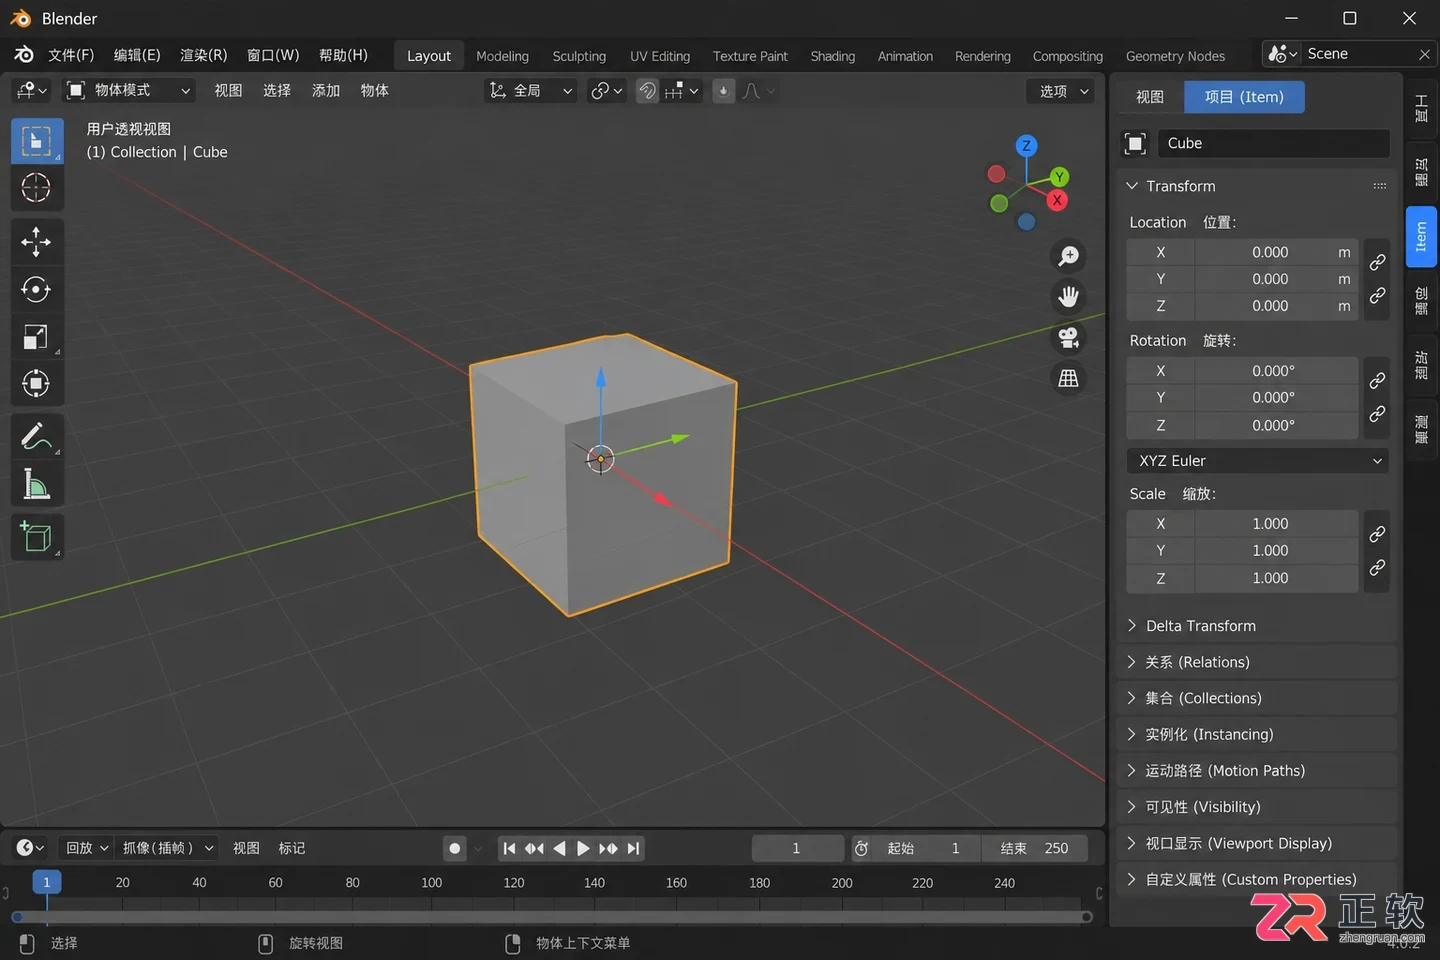
Task: Click the timeline scrollbar
Action: 551,916
